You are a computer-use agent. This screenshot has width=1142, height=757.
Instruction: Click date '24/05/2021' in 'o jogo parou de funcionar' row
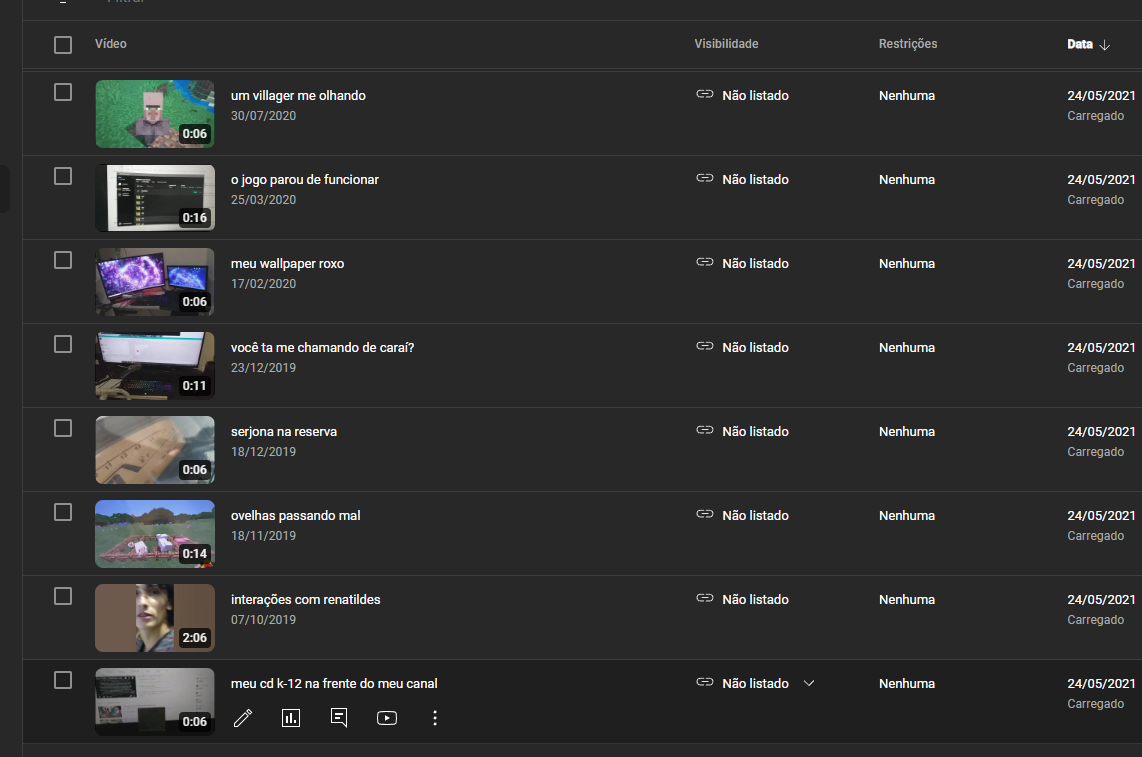[1101, 179]
